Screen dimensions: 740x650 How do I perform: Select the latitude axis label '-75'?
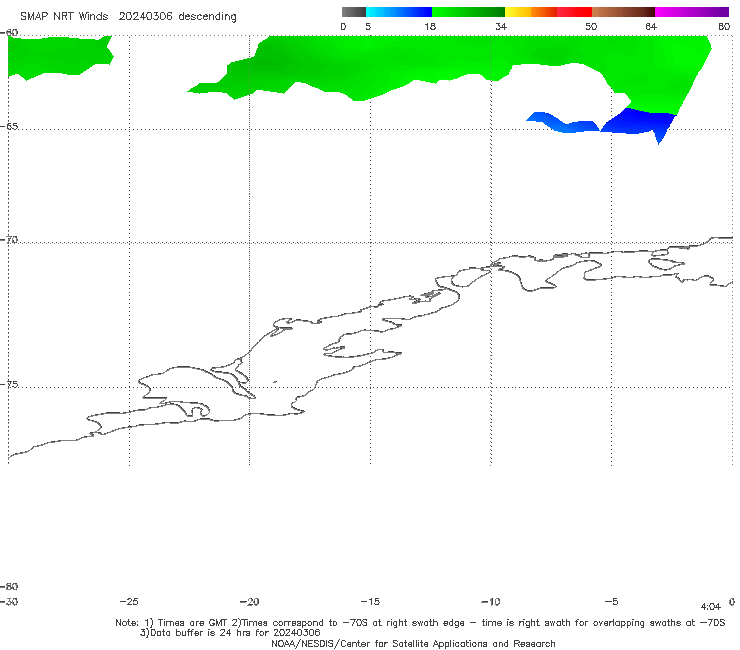coord(9,384)
